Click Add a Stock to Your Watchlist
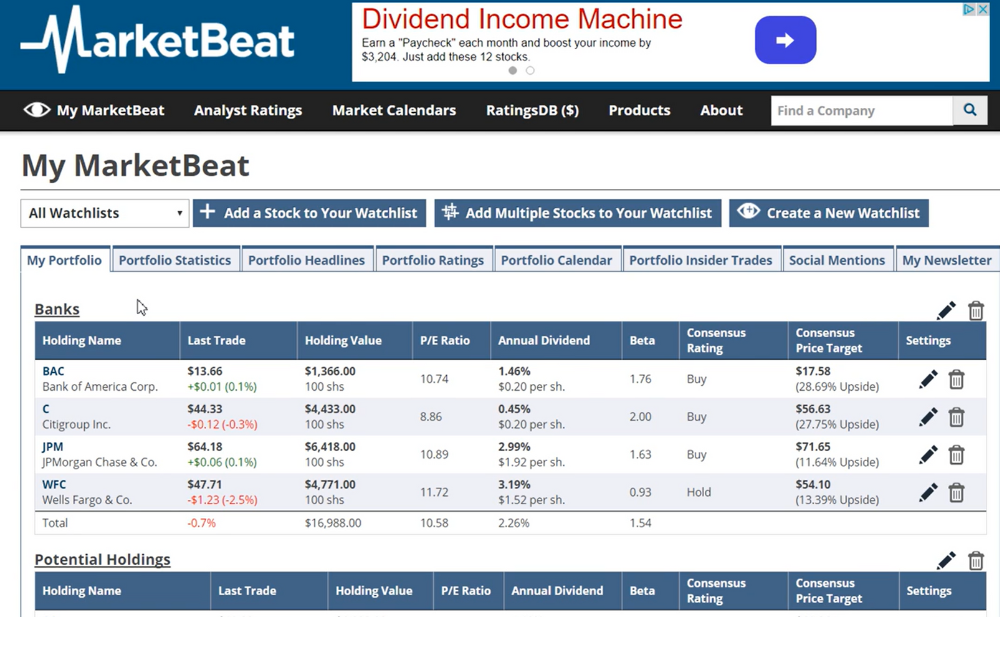This screenshot has width=1000, height=650. [x=309, y=213]
